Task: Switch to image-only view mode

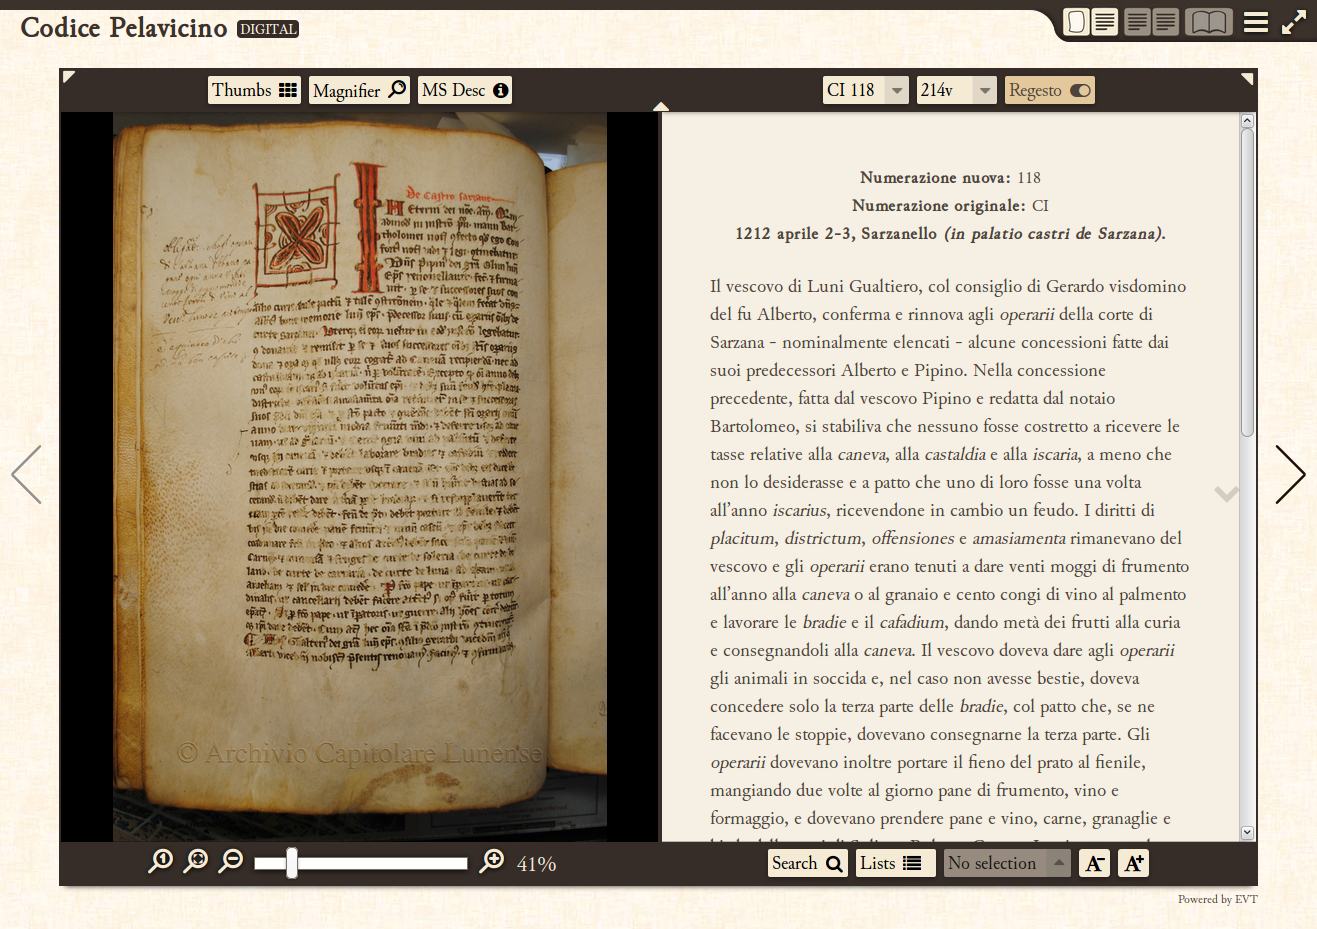Action: (1076, 21)
